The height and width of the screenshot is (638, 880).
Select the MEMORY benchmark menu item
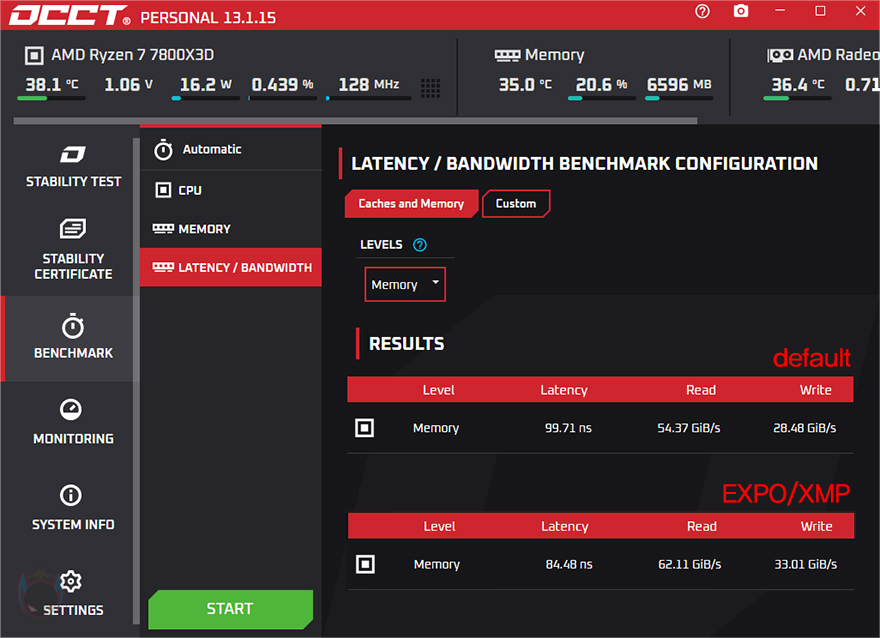pyautogui.click(x=231, y=229)
